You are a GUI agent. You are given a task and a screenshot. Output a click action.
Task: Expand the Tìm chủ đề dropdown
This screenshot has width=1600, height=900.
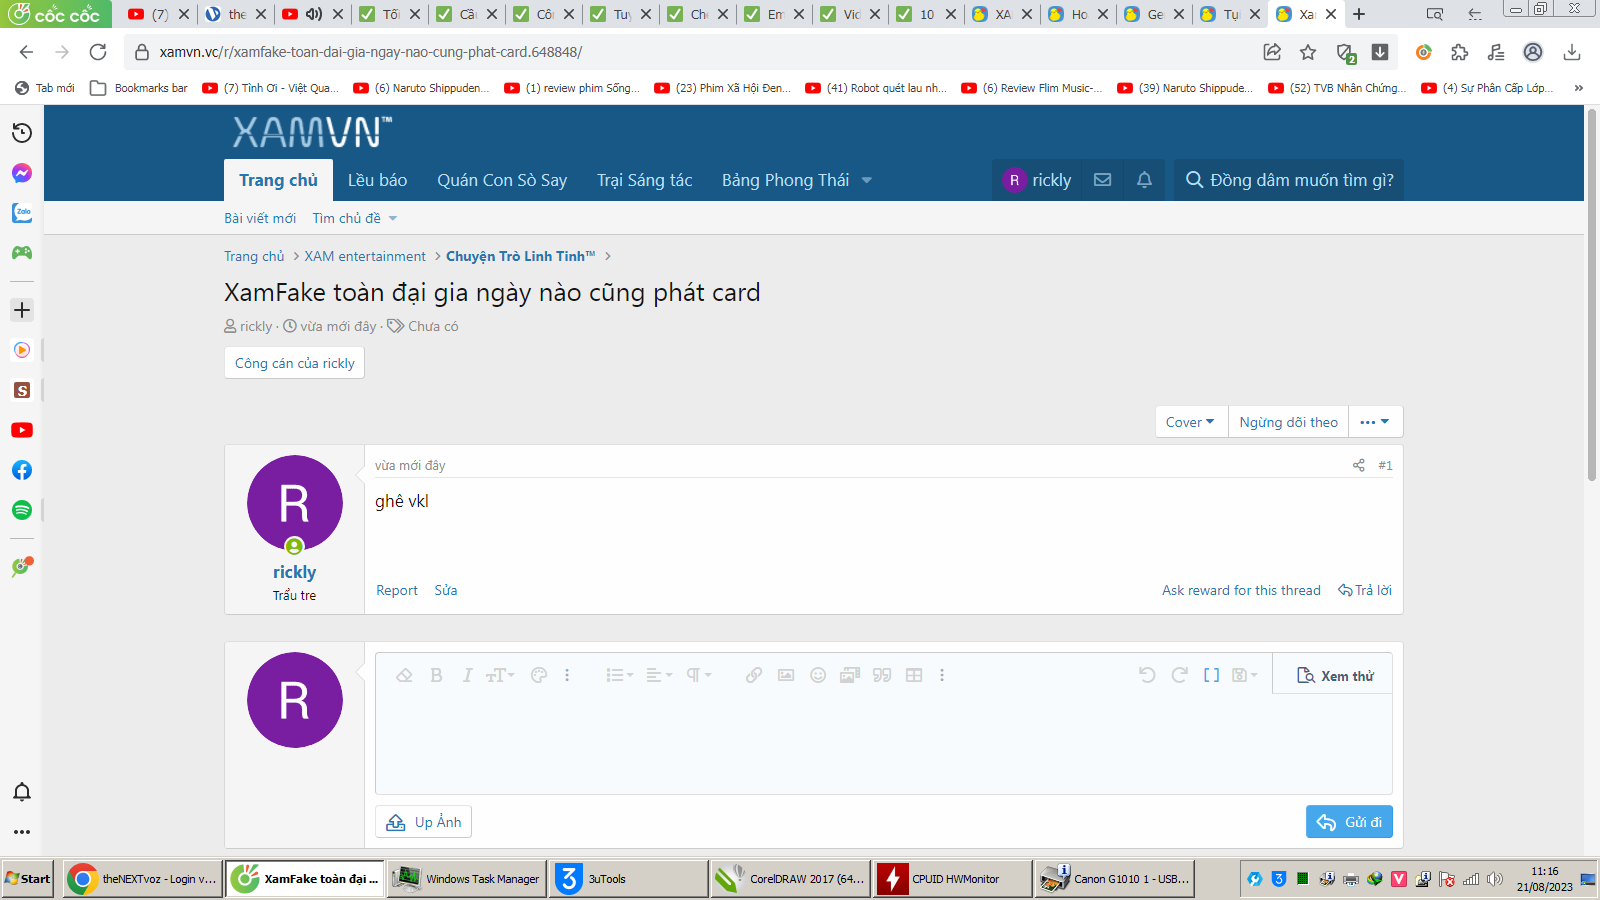[354, 218]
